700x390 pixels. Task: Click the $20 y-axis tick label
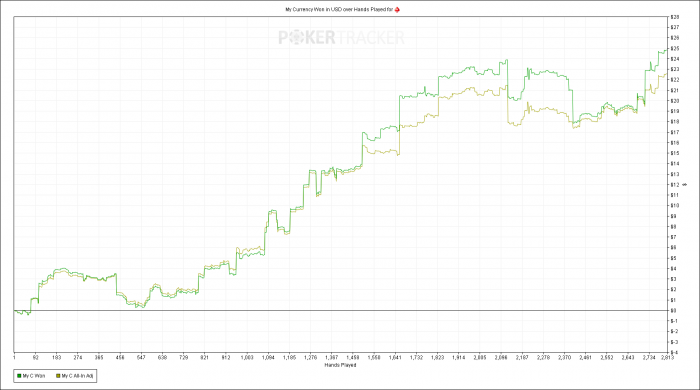(675, 101)
